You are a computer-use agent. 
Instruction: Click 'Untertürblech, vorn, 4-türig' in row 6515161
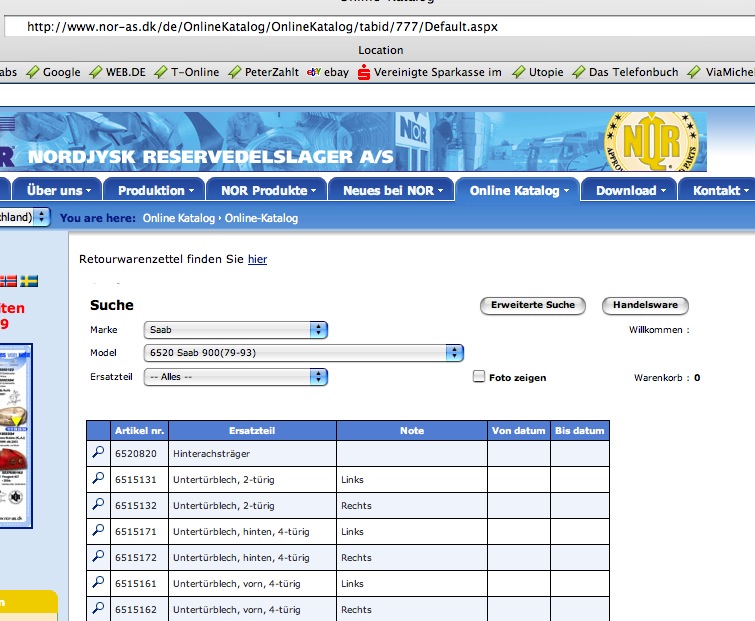236,583
